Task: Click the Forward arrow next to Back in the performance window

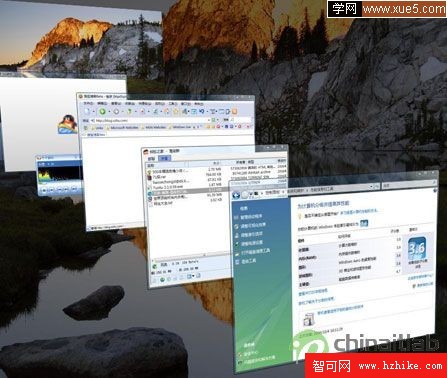Action: [x=245, y=194]
